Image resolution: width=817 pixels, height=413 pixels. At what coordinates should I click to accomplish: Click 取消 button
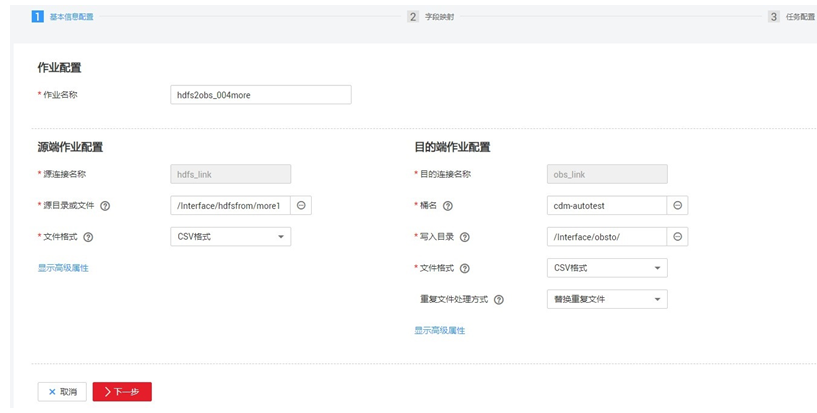click(62, 392)
